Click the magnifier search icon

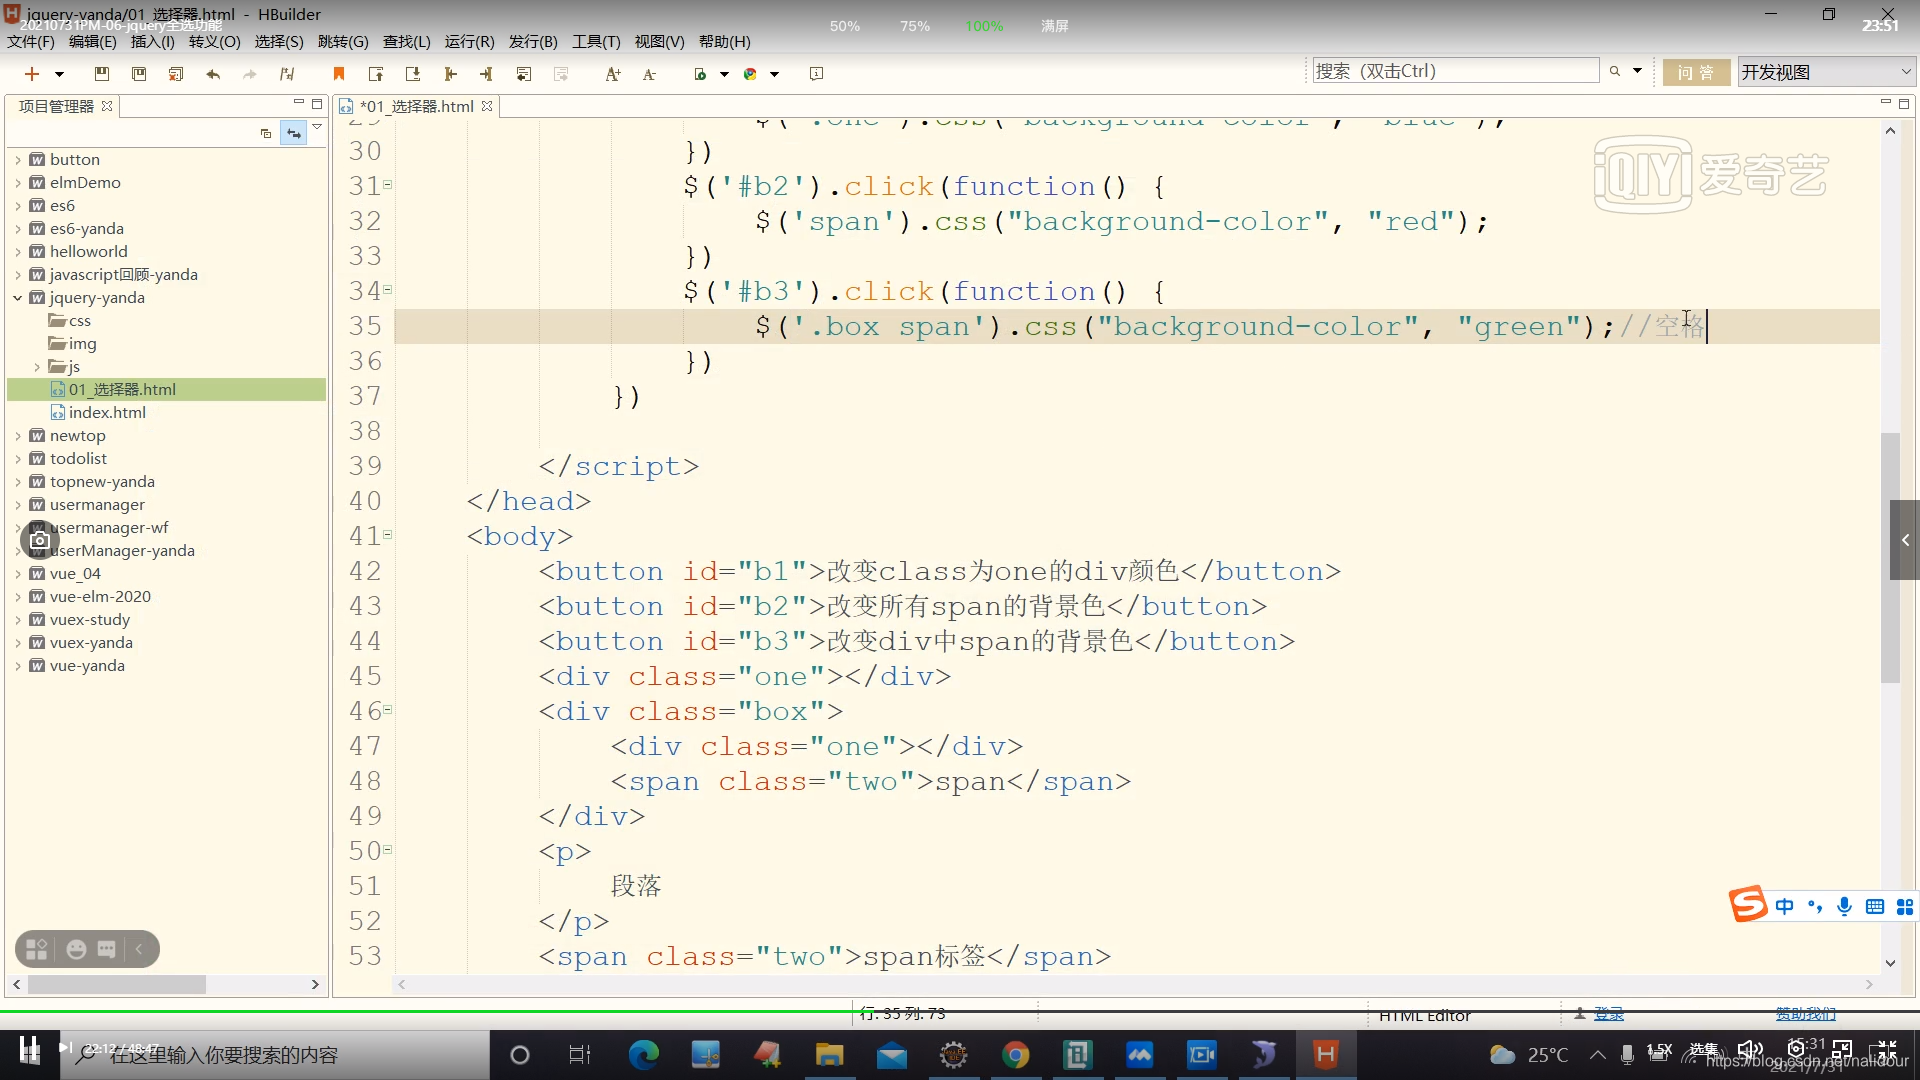[1614, 71]
